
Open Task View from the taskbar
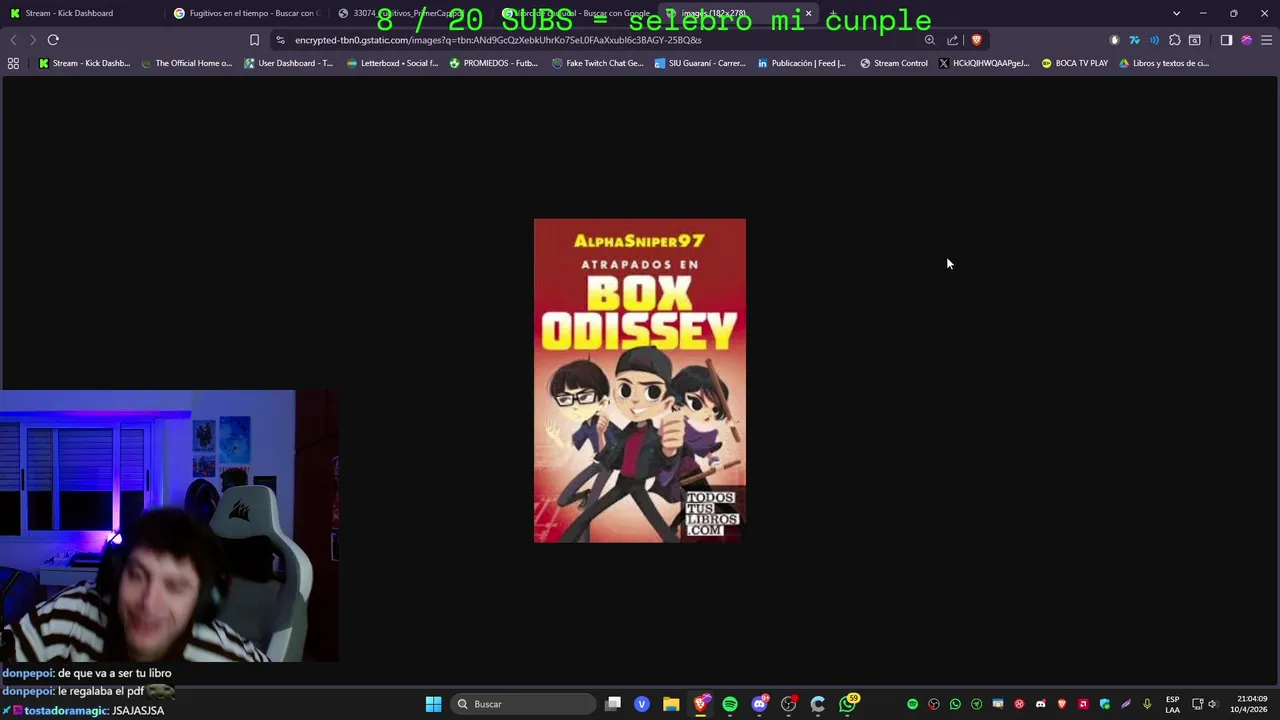613,704
